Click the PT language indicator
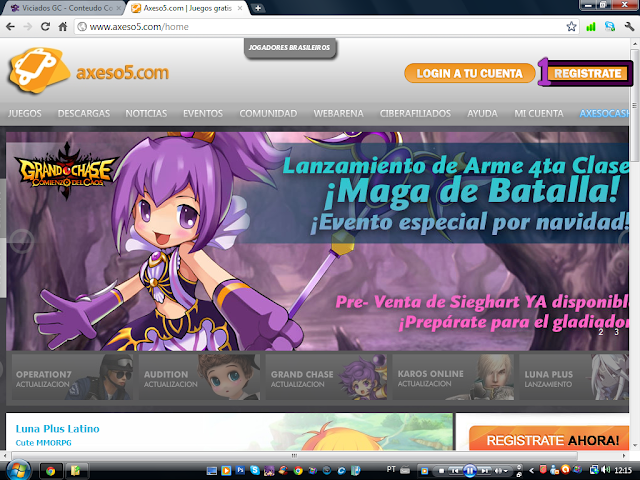This screenshot has width=640, height=480. coord(391,469)
